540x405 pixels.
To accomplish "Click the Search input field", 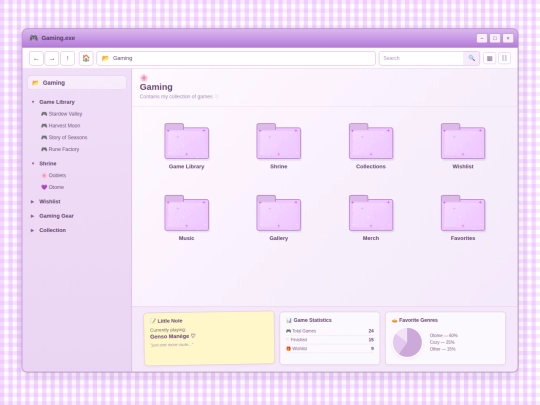I will (422, 58).
